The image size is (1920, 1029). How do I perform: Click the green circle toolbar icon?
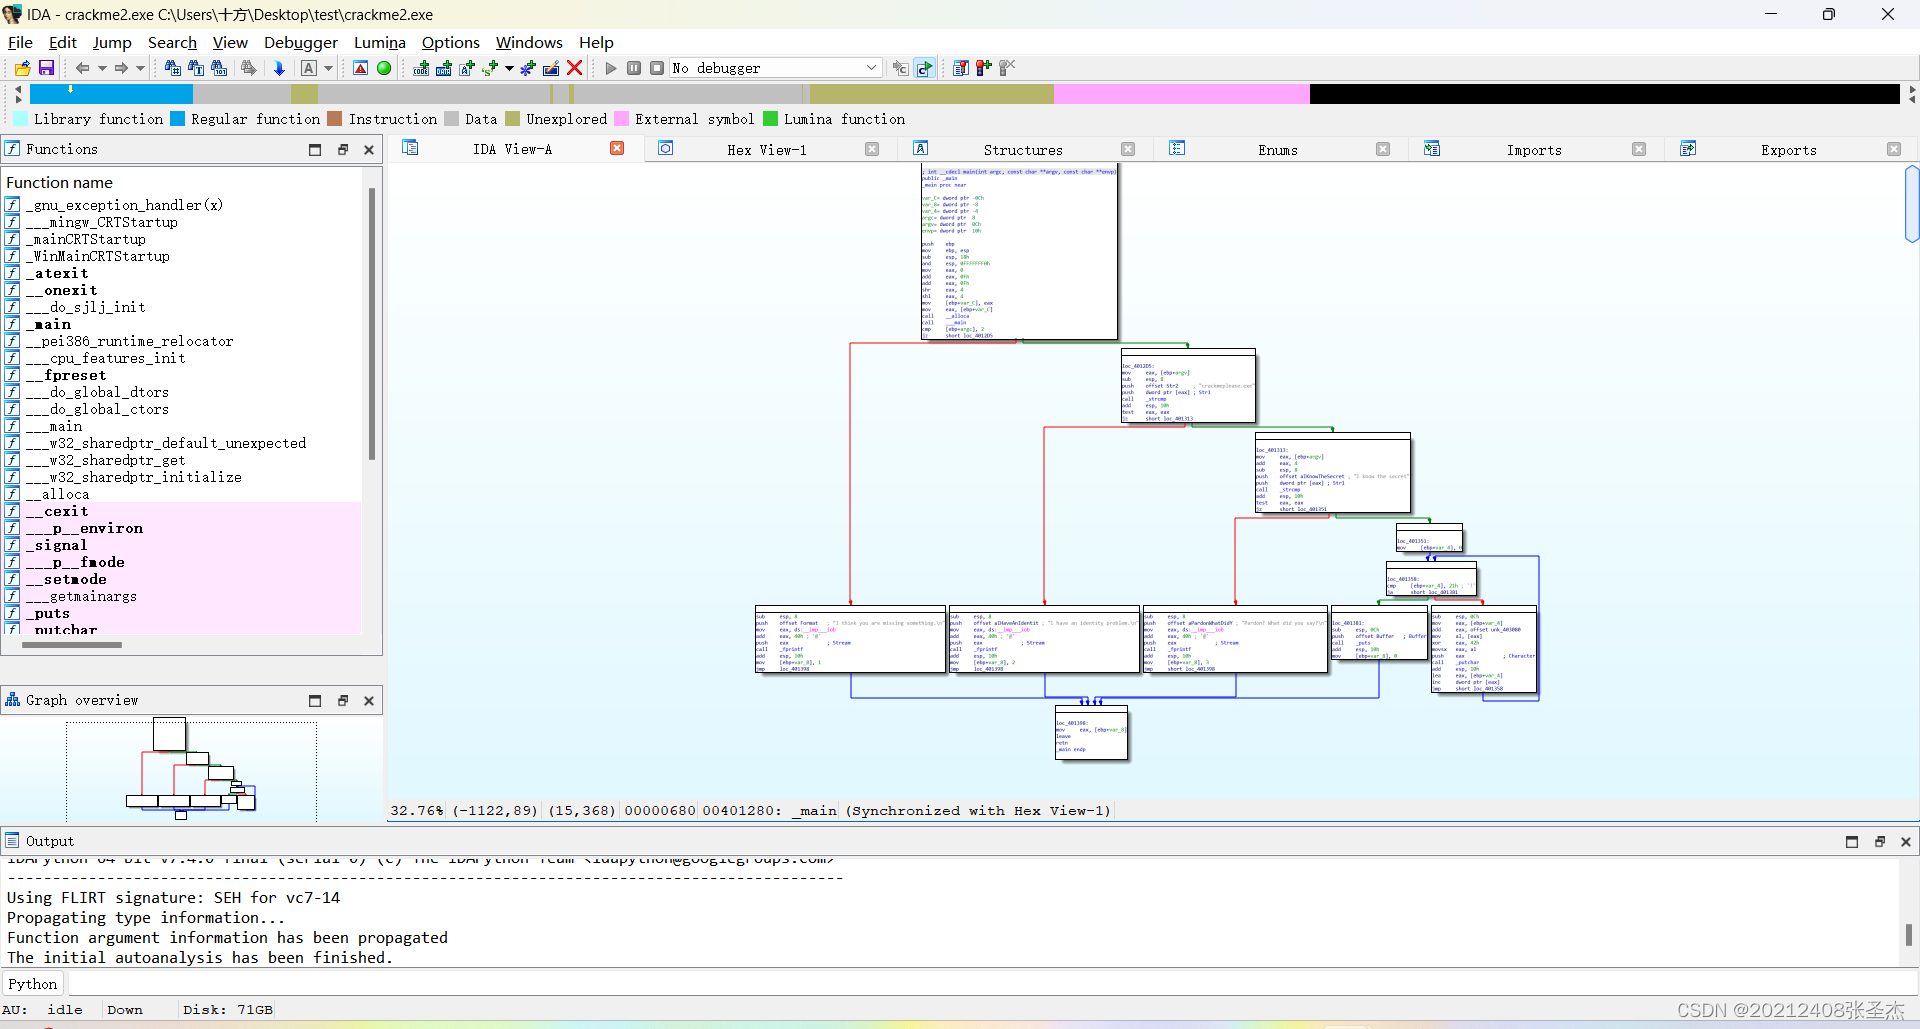(x=384, y=68)
